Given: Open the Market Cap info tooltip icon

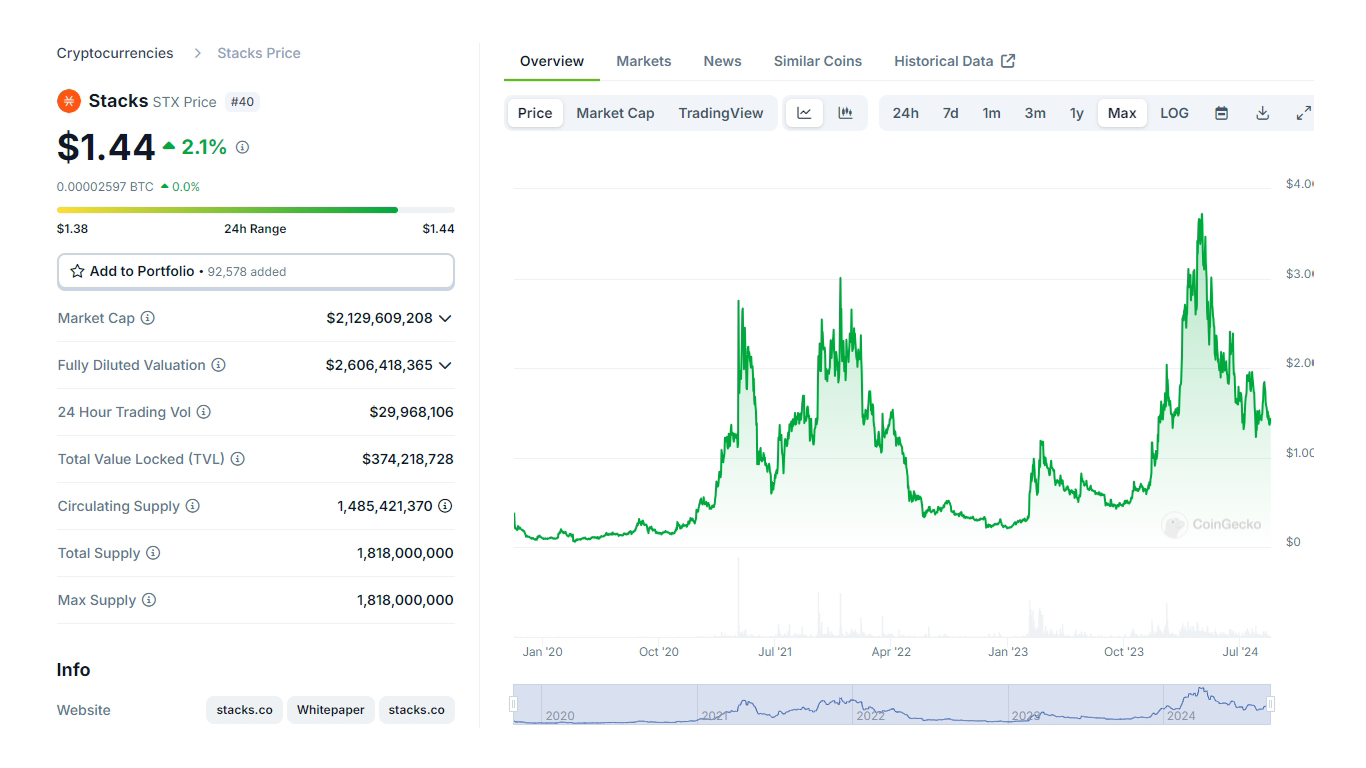Looking at the screenshot, I should click(148, 318).
